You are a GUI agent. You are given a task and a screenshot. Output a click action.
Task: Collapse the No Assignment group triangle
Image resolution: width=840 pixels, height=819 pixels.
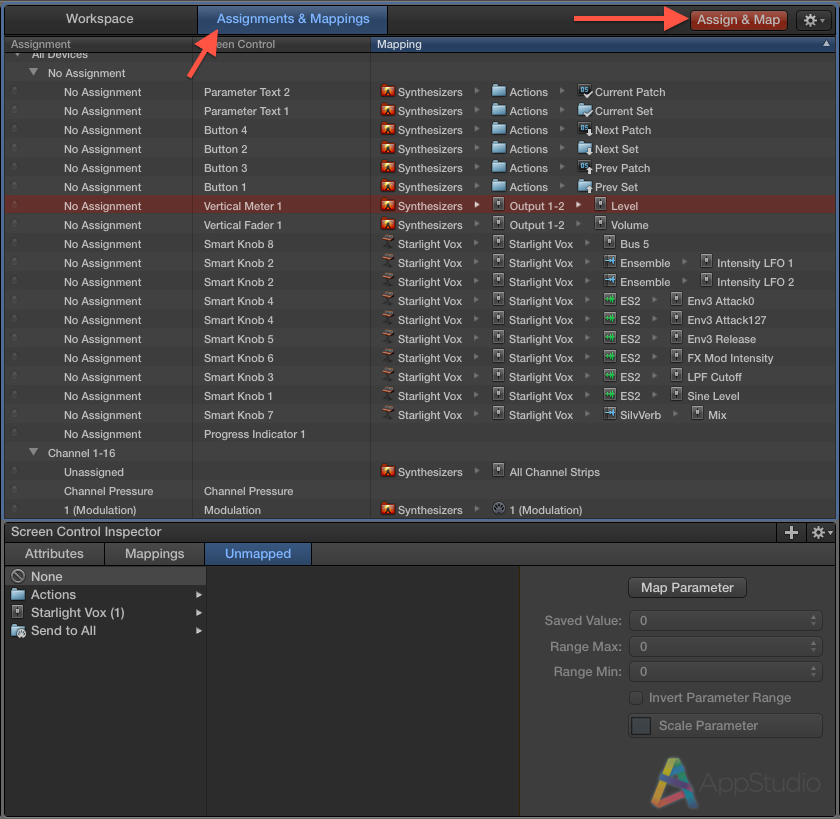pos(34,72)
